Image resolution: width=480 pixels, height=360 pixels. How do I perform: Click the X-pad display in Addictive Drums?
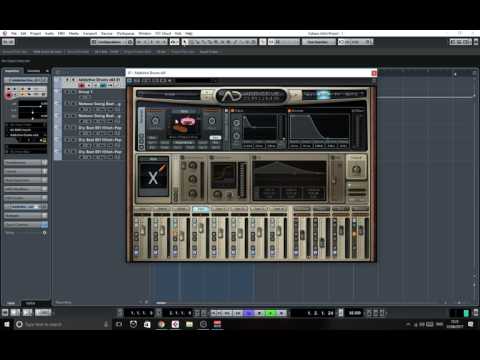coord(153,178)
